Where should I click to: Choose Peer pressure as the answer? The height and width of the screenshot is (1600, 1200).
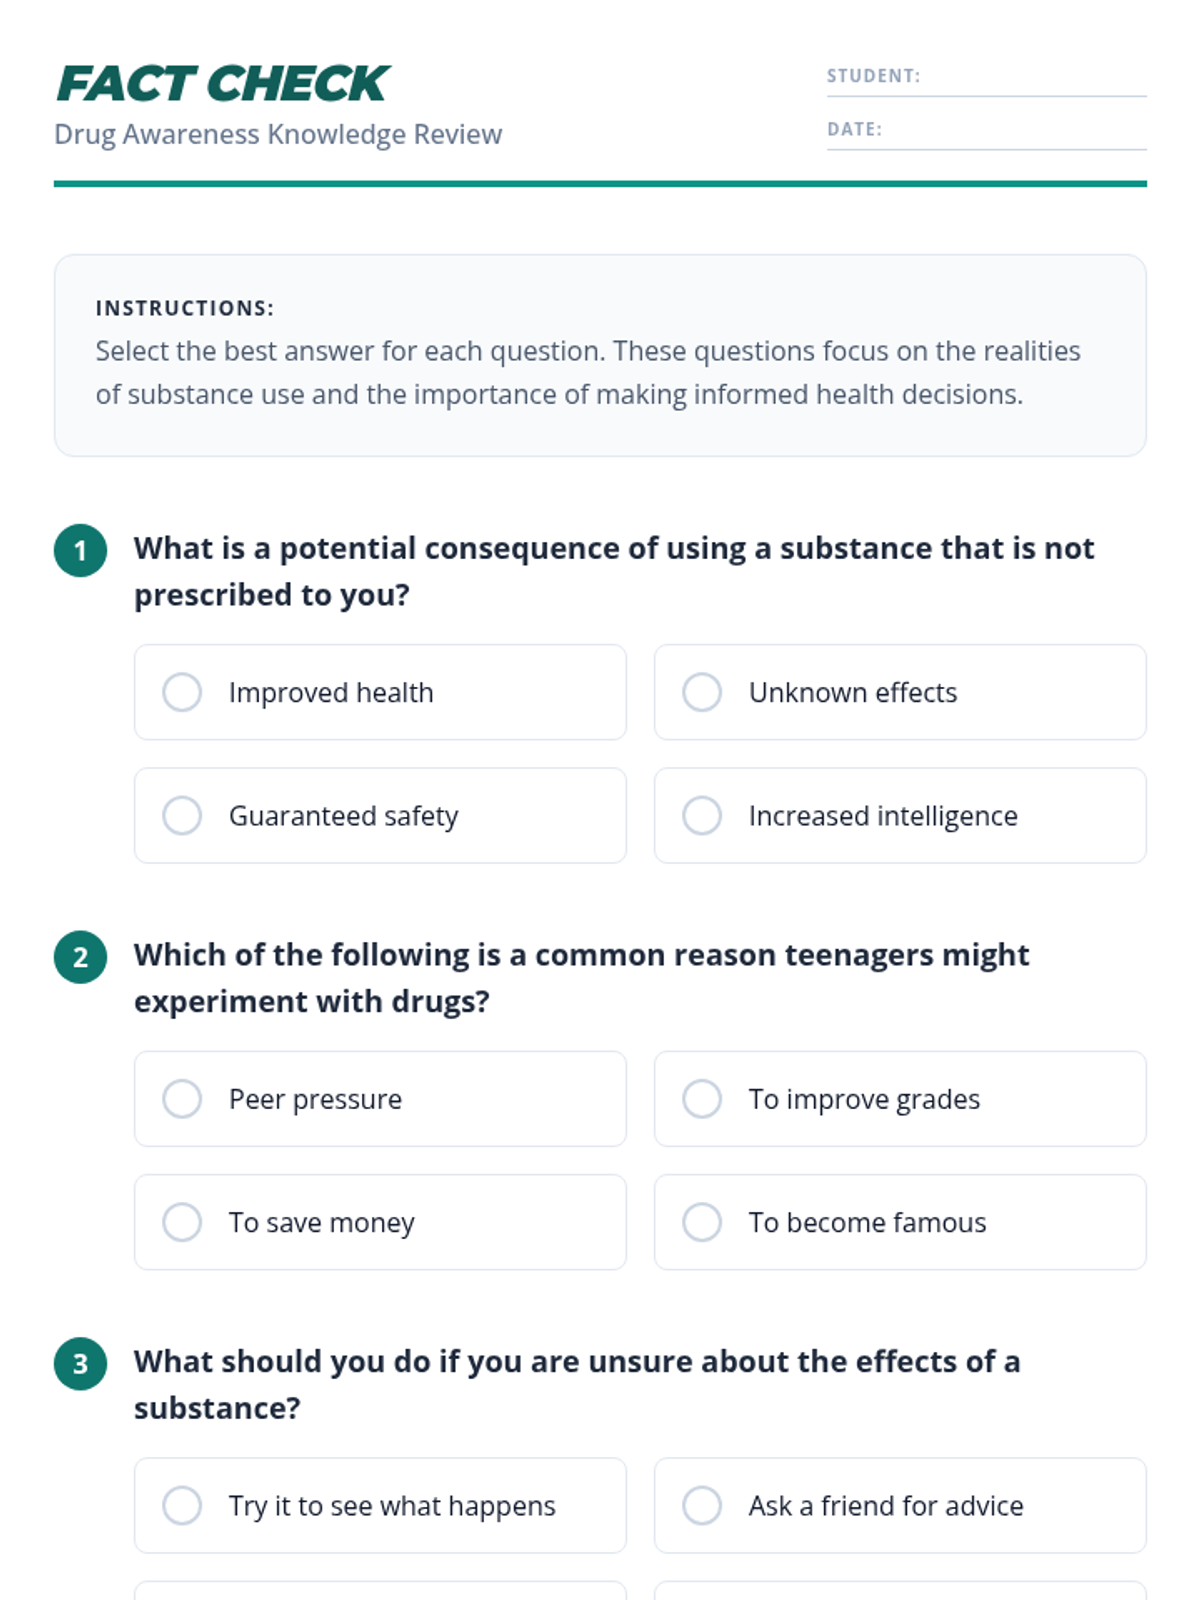pos(380,1098)
